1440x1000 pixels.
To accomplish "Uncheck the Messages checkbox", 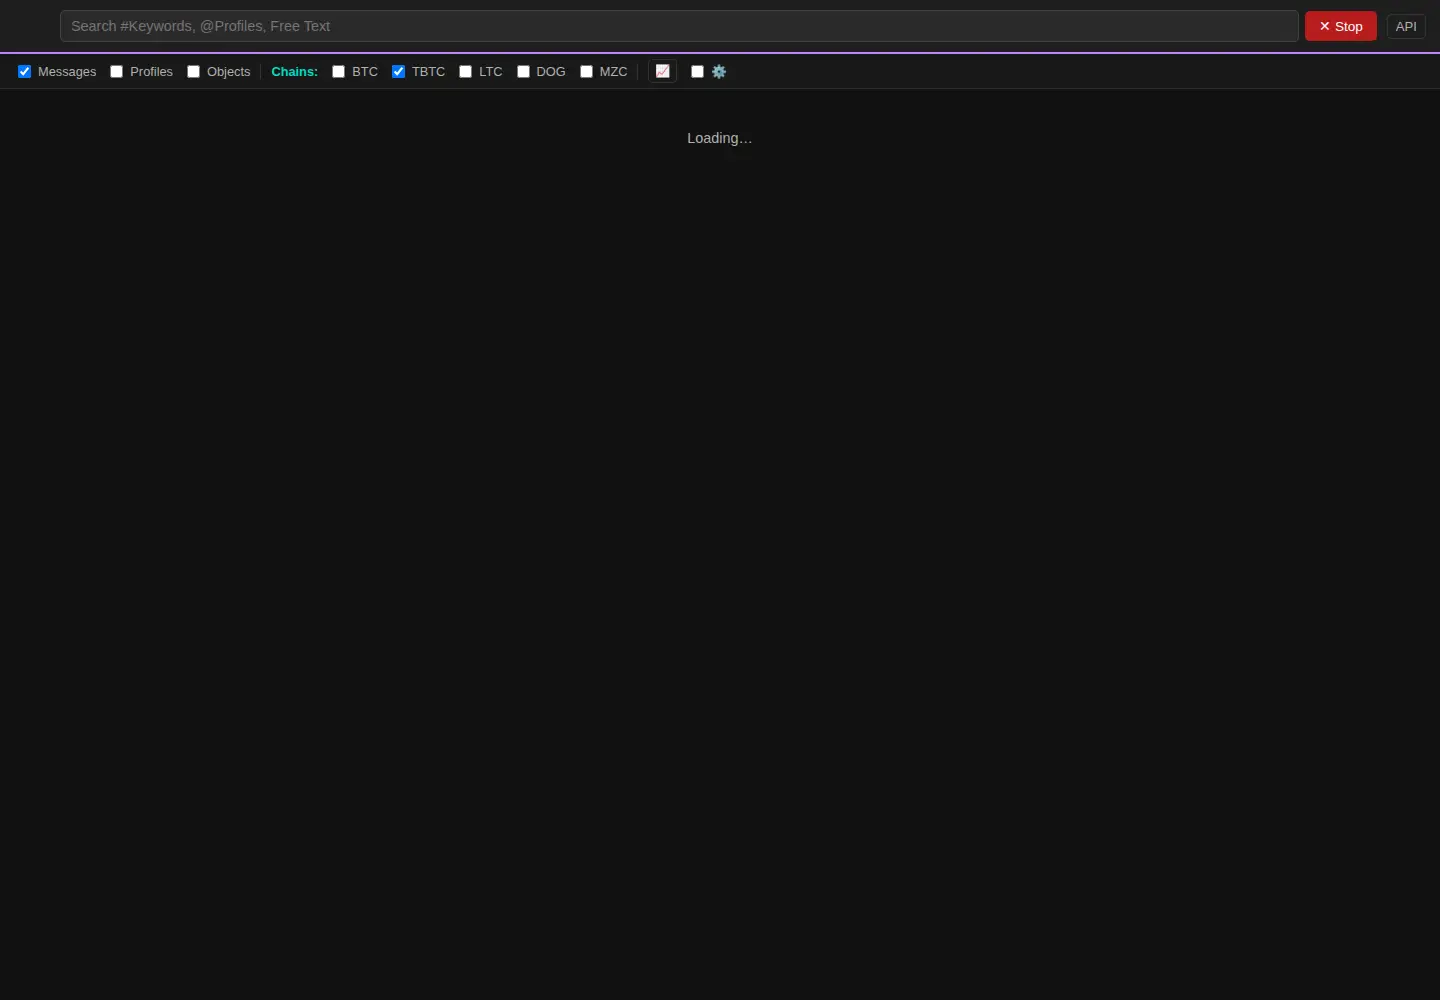I will [x=25, y=71].
